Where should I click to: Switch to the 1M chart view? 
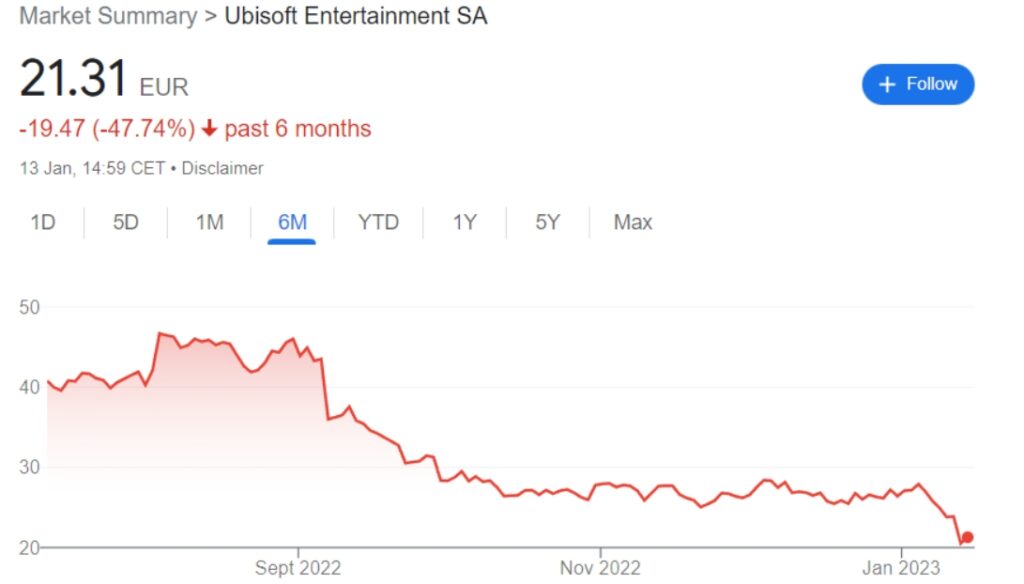coord(208,222)
